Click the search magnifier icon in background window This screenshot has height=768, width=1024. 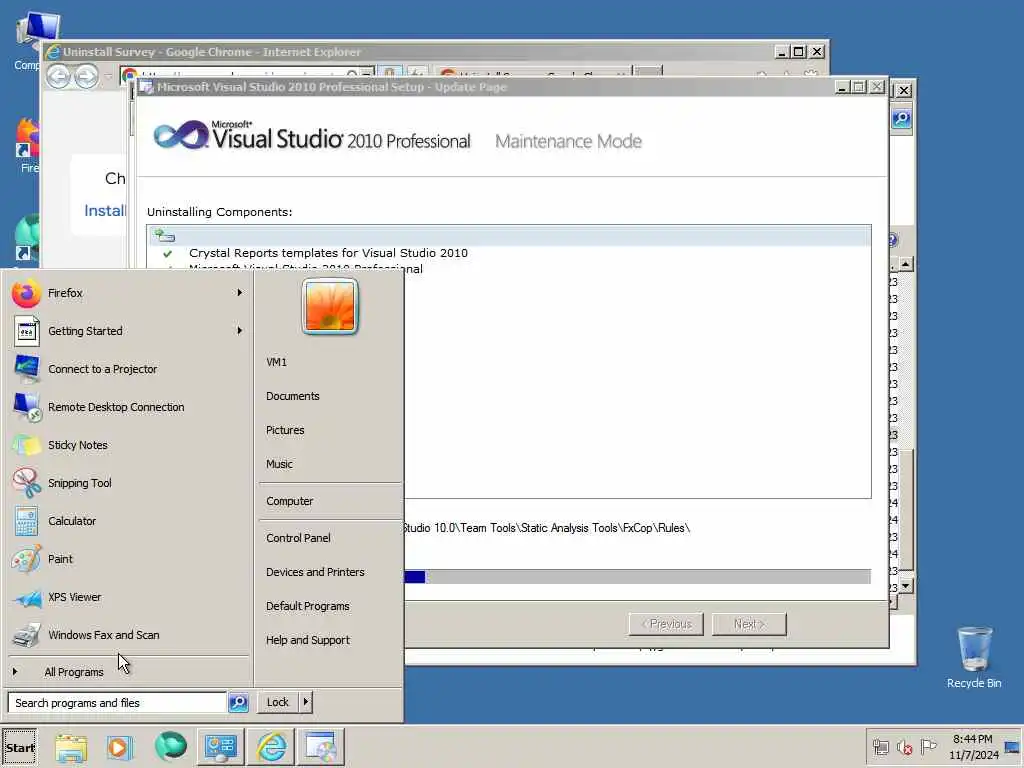[902, 119]
